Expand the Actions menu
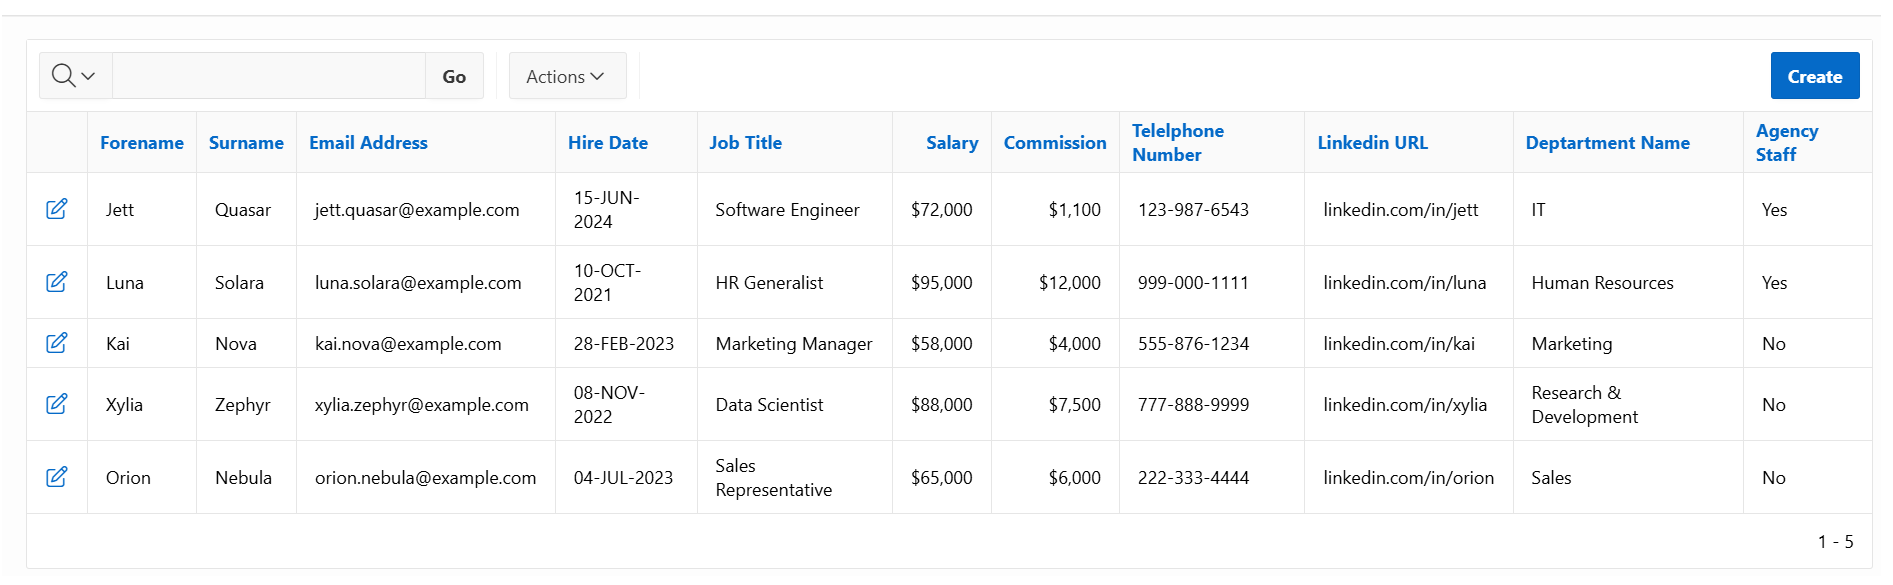This screenshot has height=585, width=1893. click(x=566, y=76)
